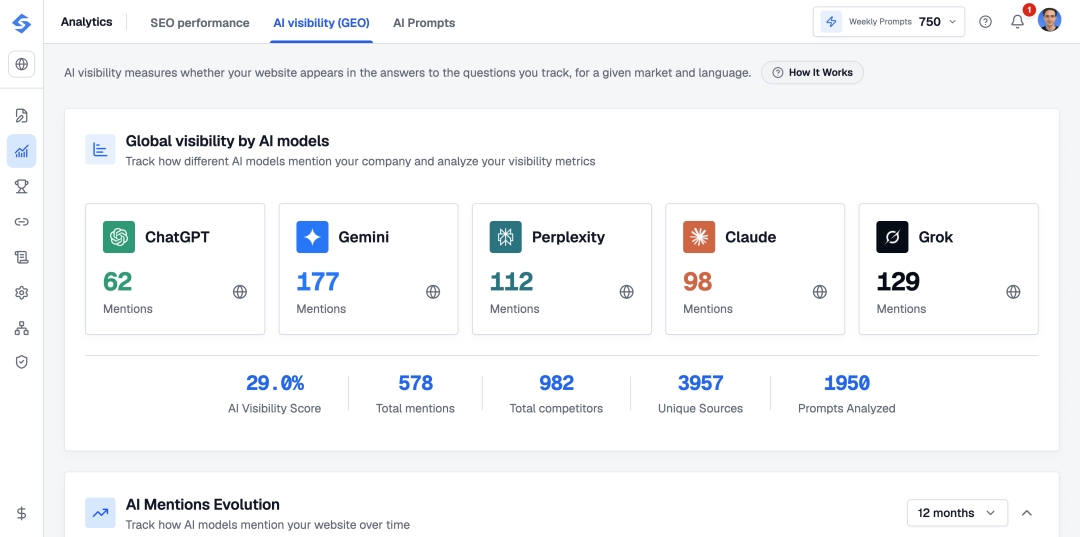Image resolution: width=1080 pixels, height=537 pixels.
Task: Open the settings gear in sidebar
Action: pos(21,293)
